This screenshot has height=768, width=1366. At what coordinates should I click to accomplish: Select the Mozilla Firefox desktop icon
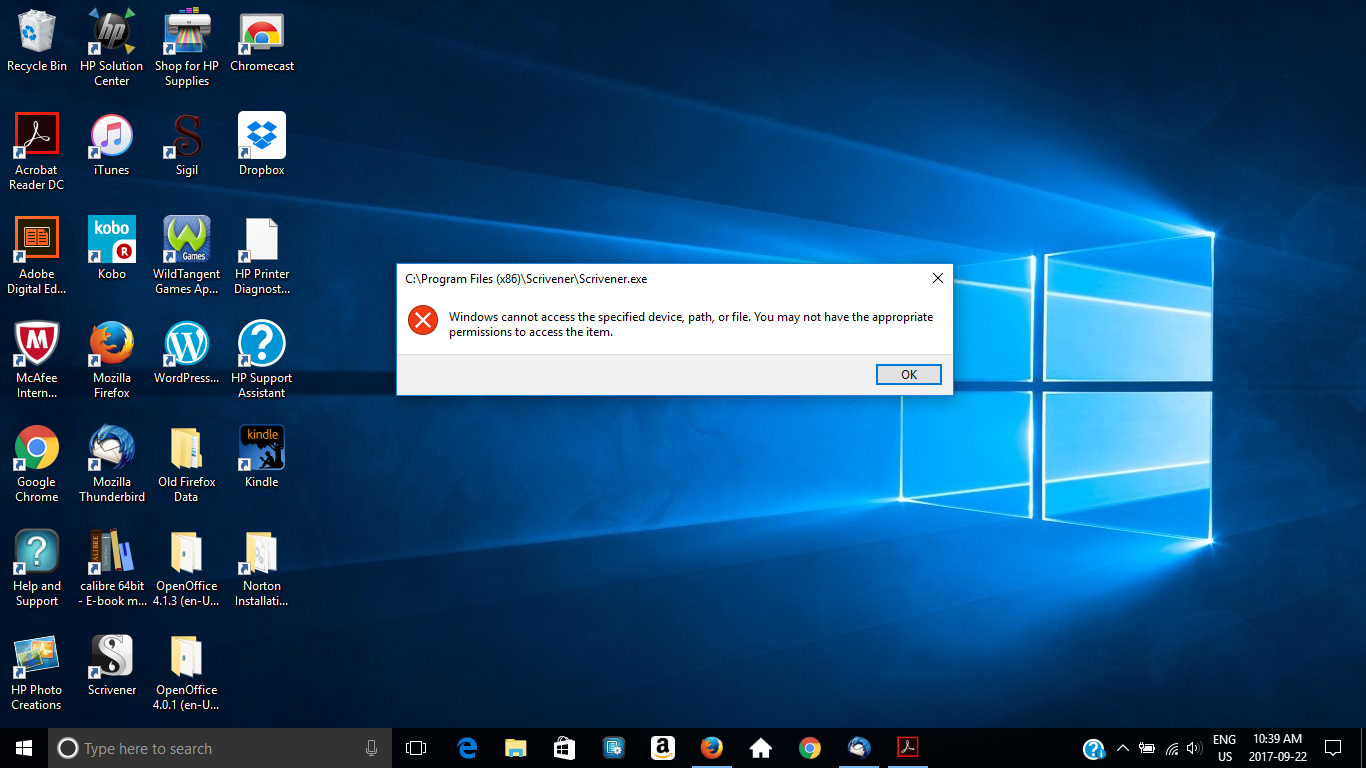(x=112, y=360)
